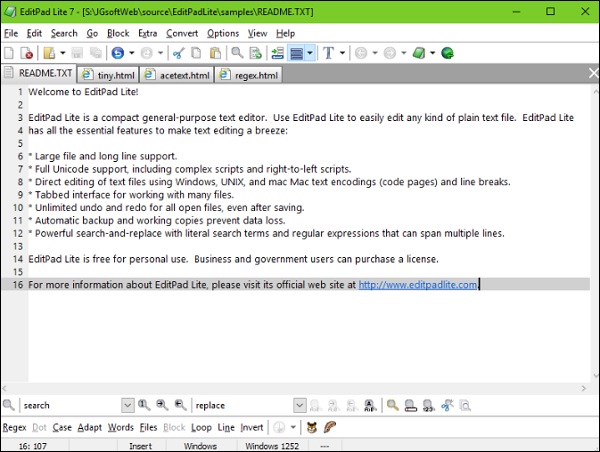Expand the replace term history dropdown
Screen dimensions: 600x452
click(300, 405)
